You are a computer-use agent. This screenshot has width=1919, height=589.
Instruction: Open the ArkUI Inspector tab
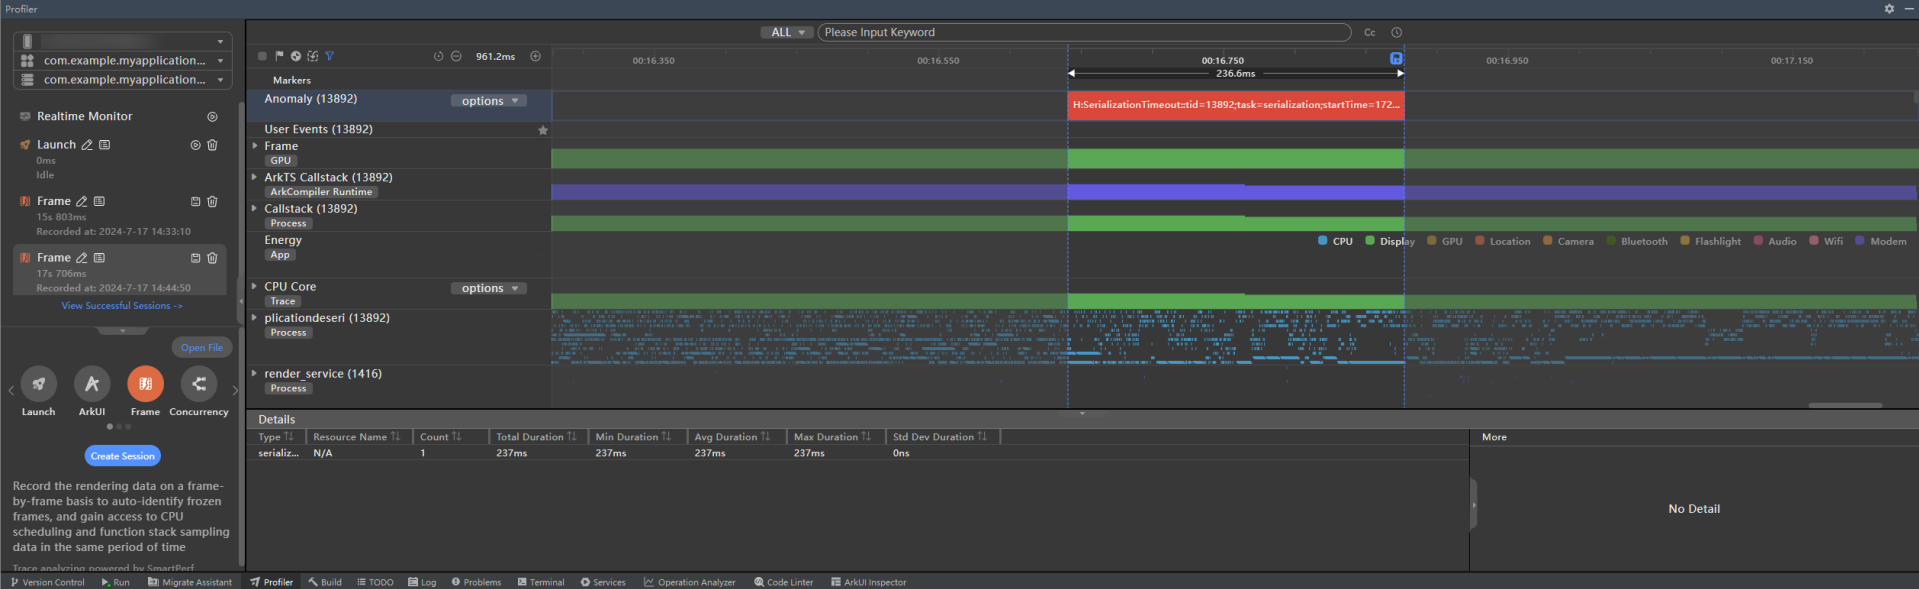click(868, 582)
